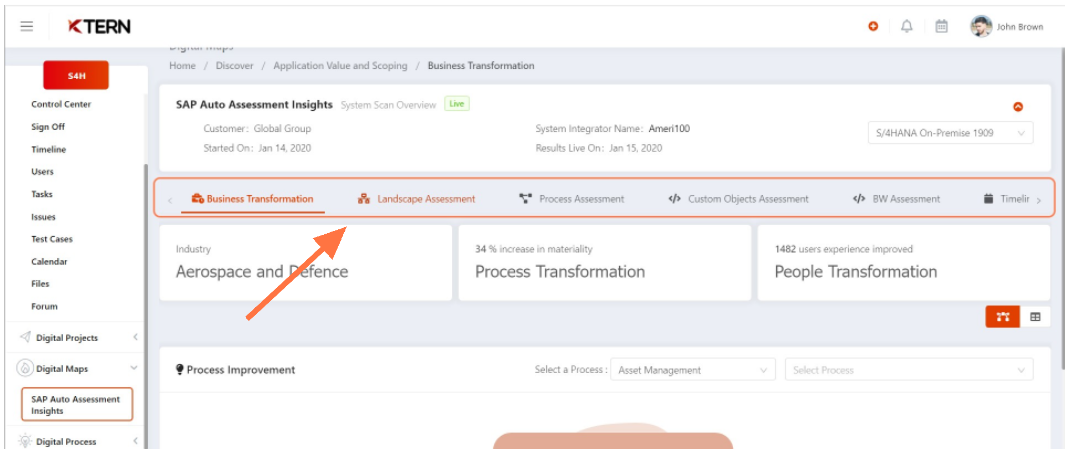Expand the Digital Process section

(x=135, y=441)
